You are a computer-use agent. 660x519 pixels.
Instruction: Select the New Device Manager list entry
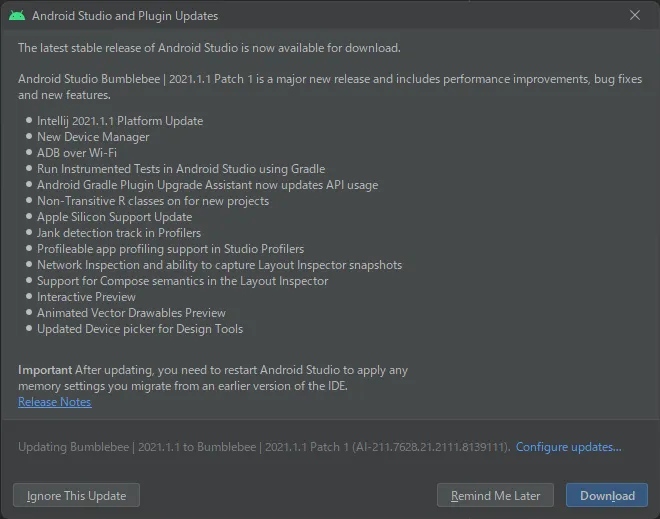pyautogui.click(x=93, y=137)
